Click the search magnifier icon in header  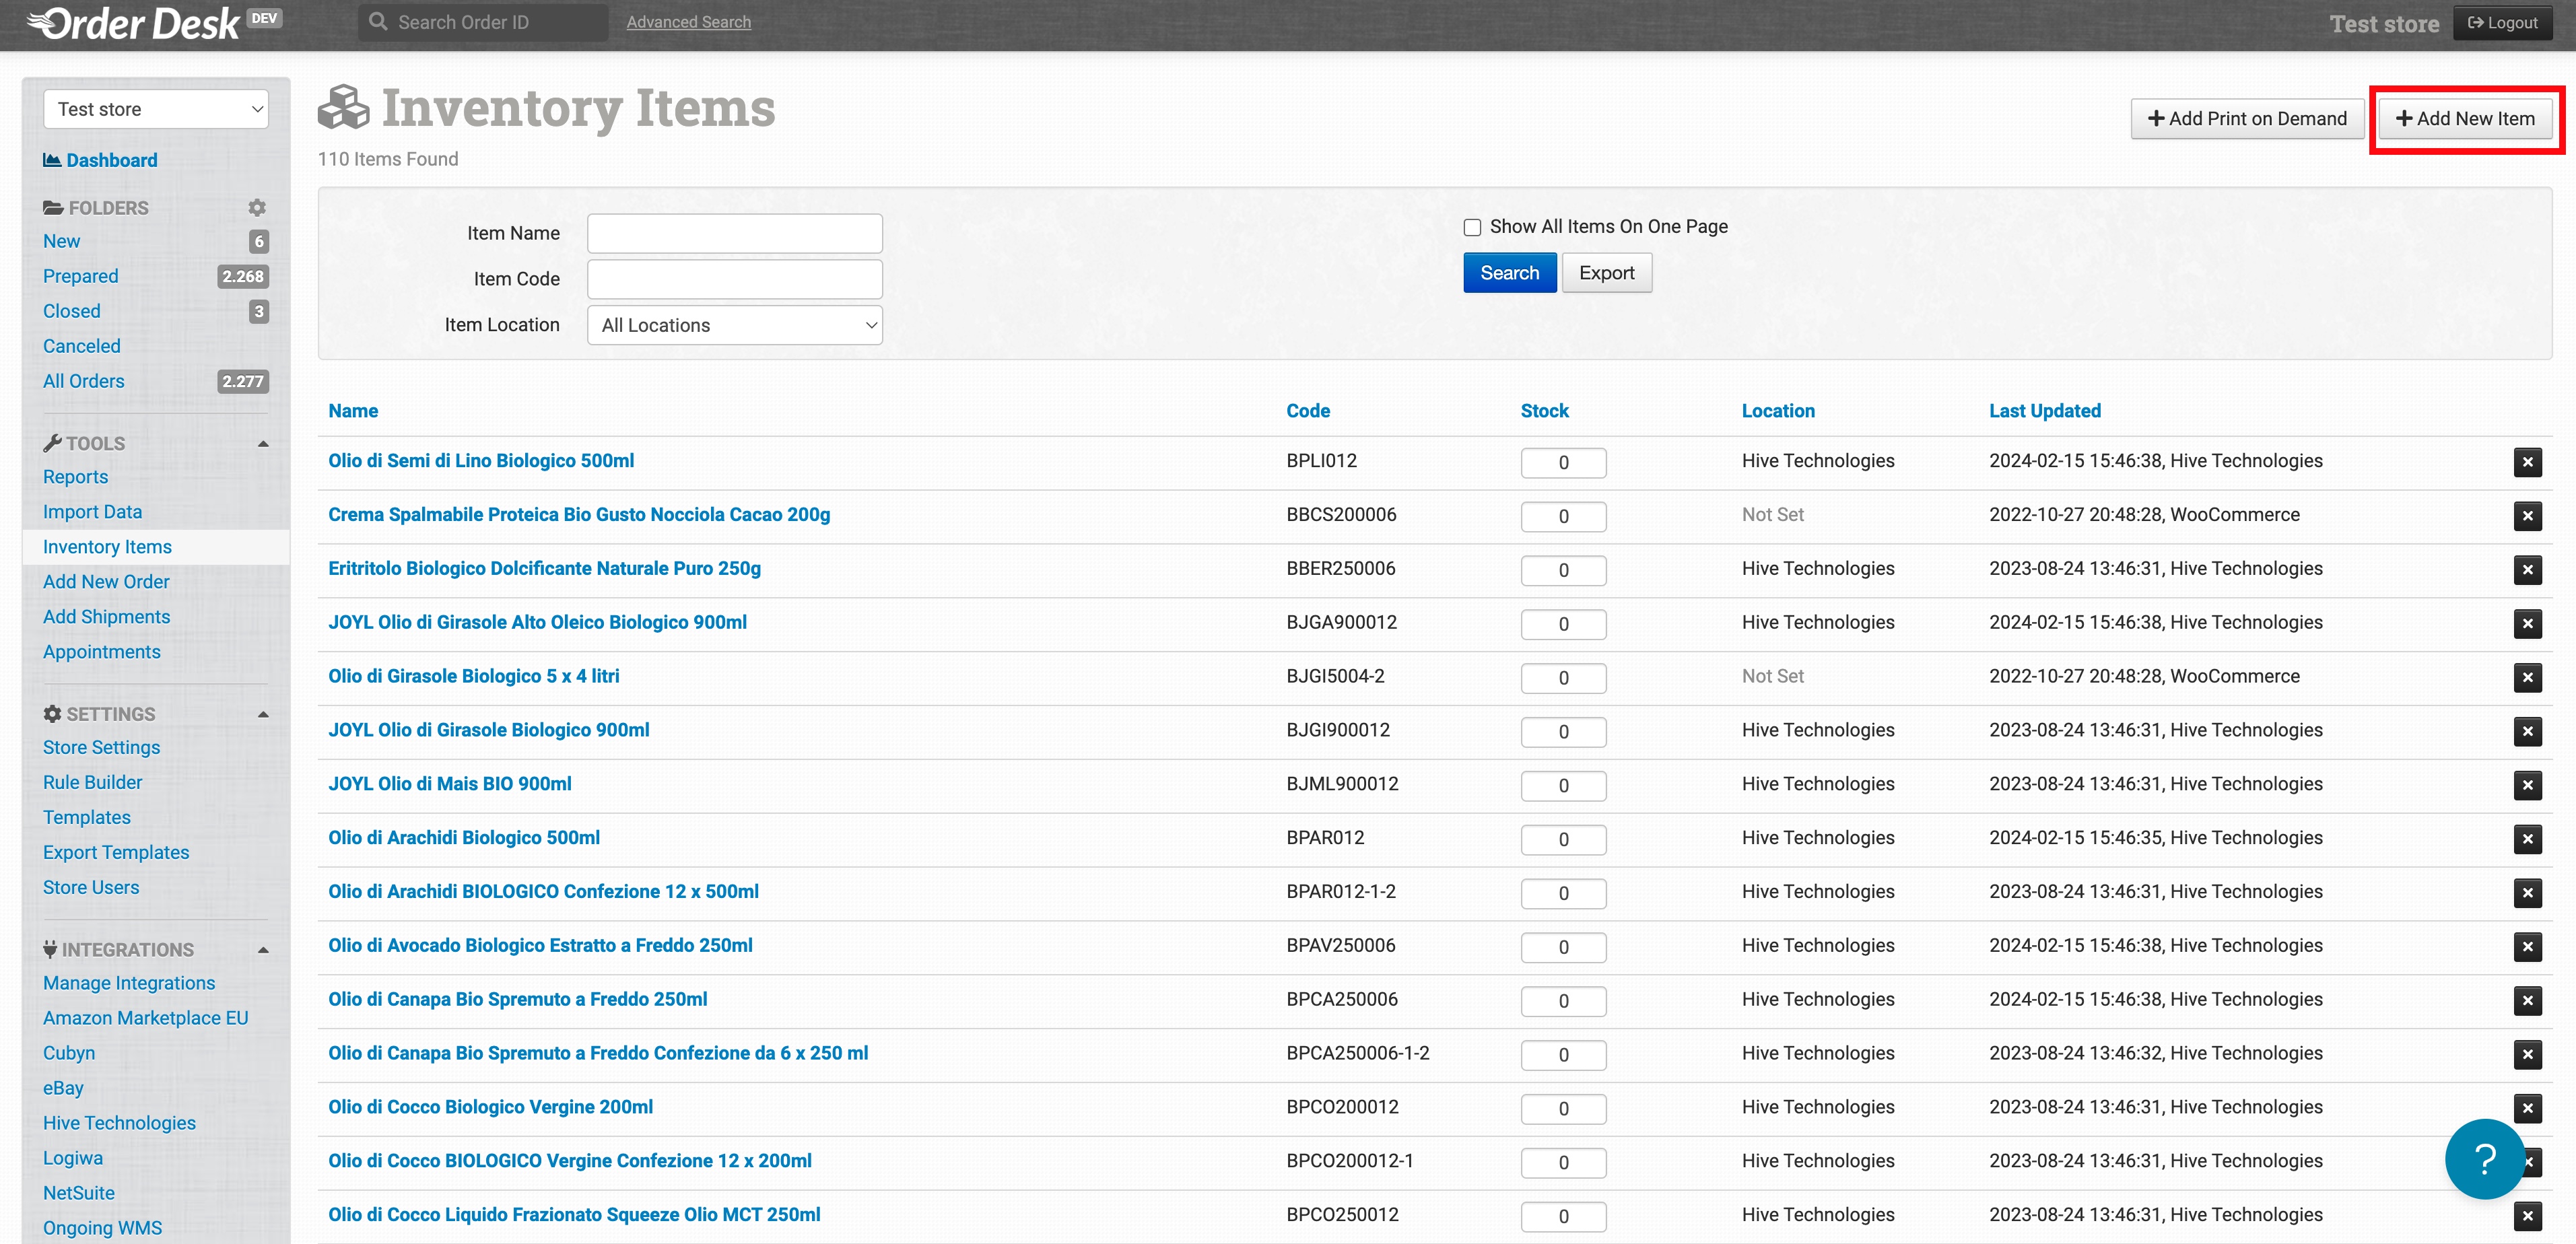coord(378,22)
